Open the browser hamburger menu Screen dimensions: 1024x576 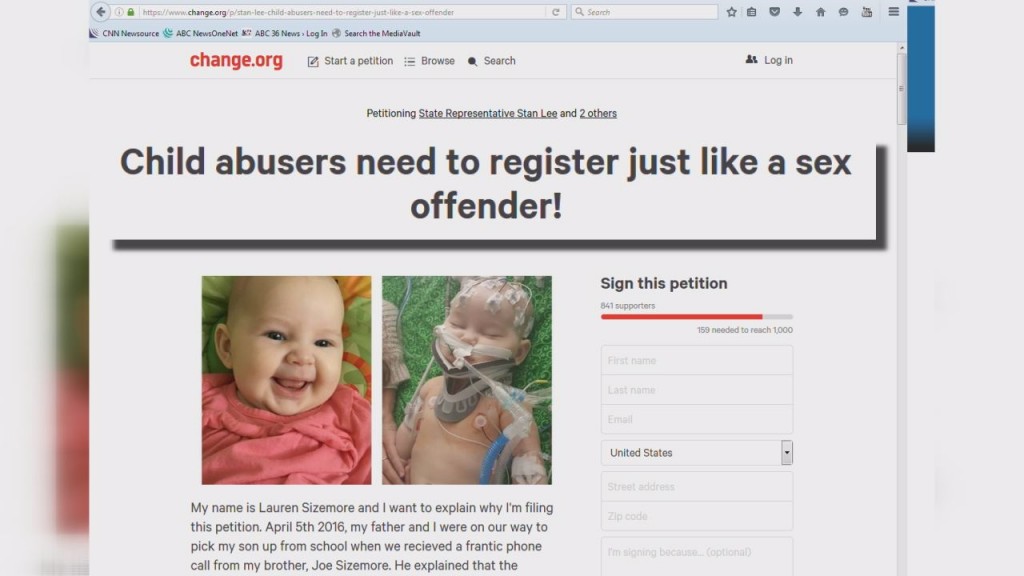[x=893, y=12]
